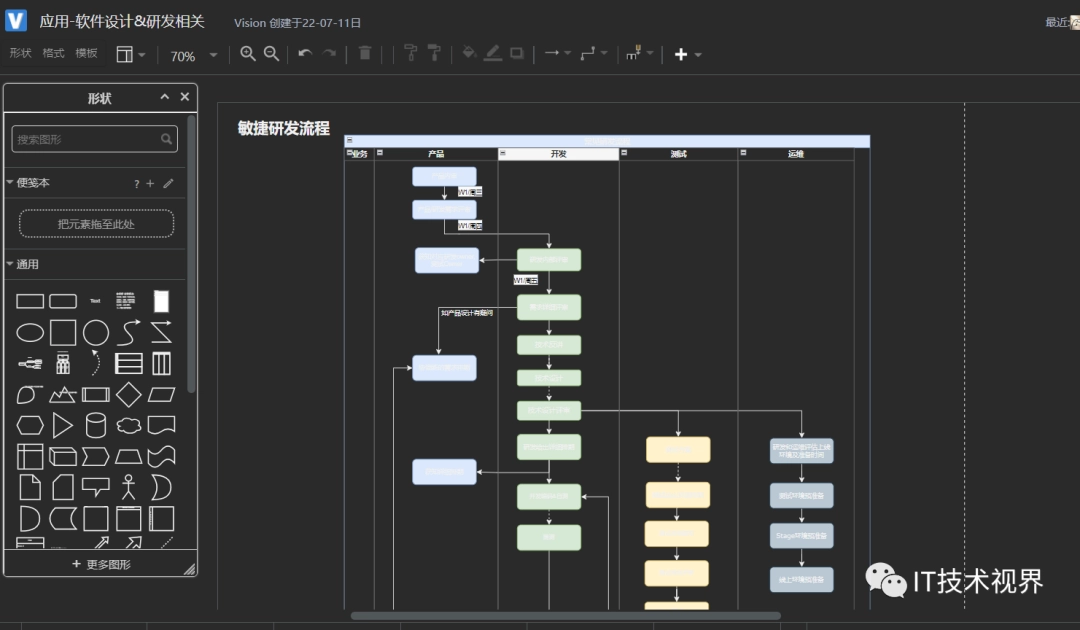This screenshot has width=1080, height=630.
Task: Undo the last action
Action: (305, 53)
